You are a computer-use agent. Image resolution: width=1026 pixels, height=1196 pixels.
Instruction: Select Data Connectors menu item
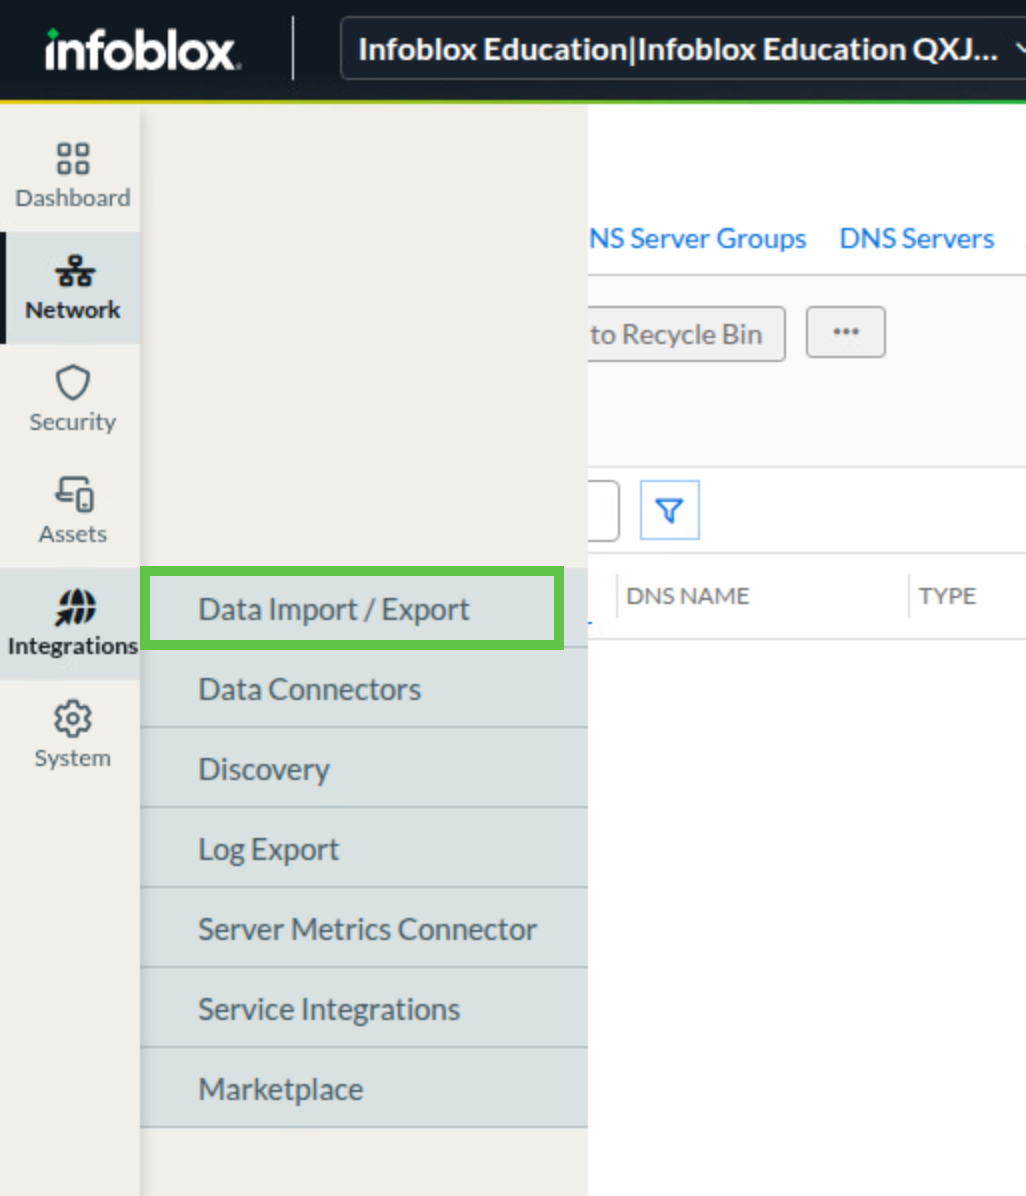pyautogui.click(x=364, y=689)
